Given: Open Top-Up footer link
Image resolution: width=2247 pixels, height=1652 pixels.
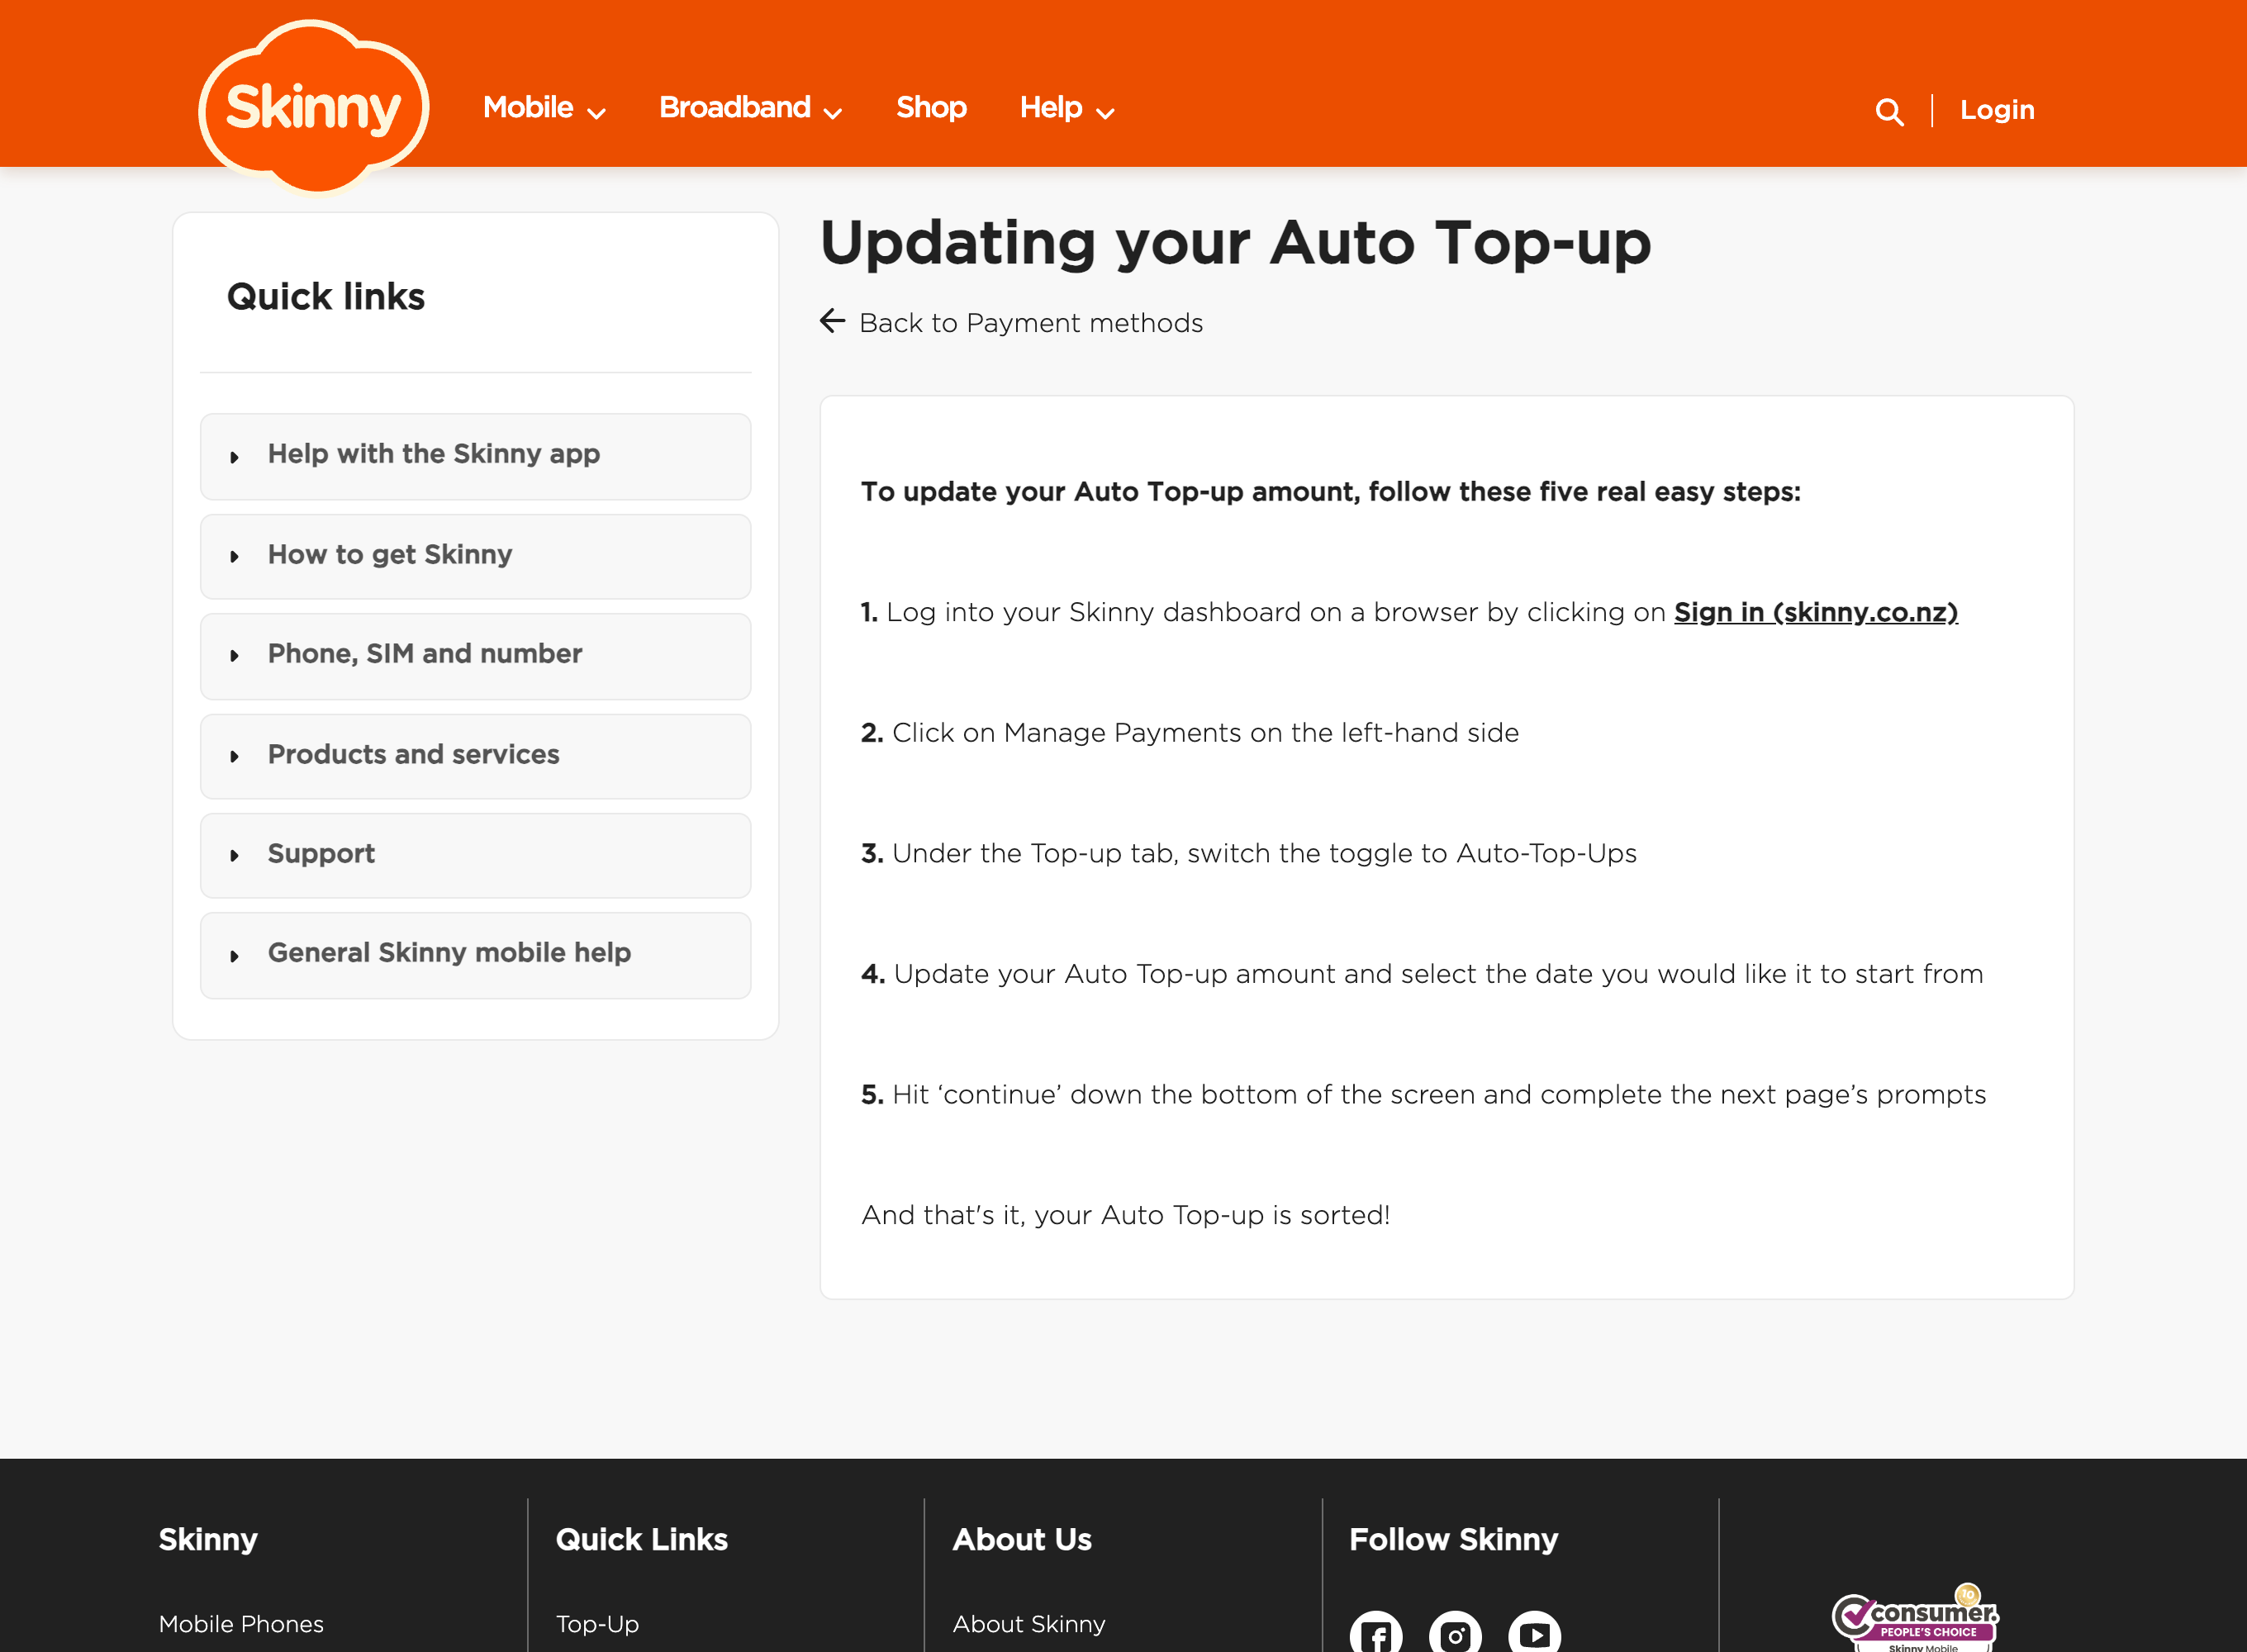Looking at the screenshot, I should pyautogui.click(x=597, y=1623).
